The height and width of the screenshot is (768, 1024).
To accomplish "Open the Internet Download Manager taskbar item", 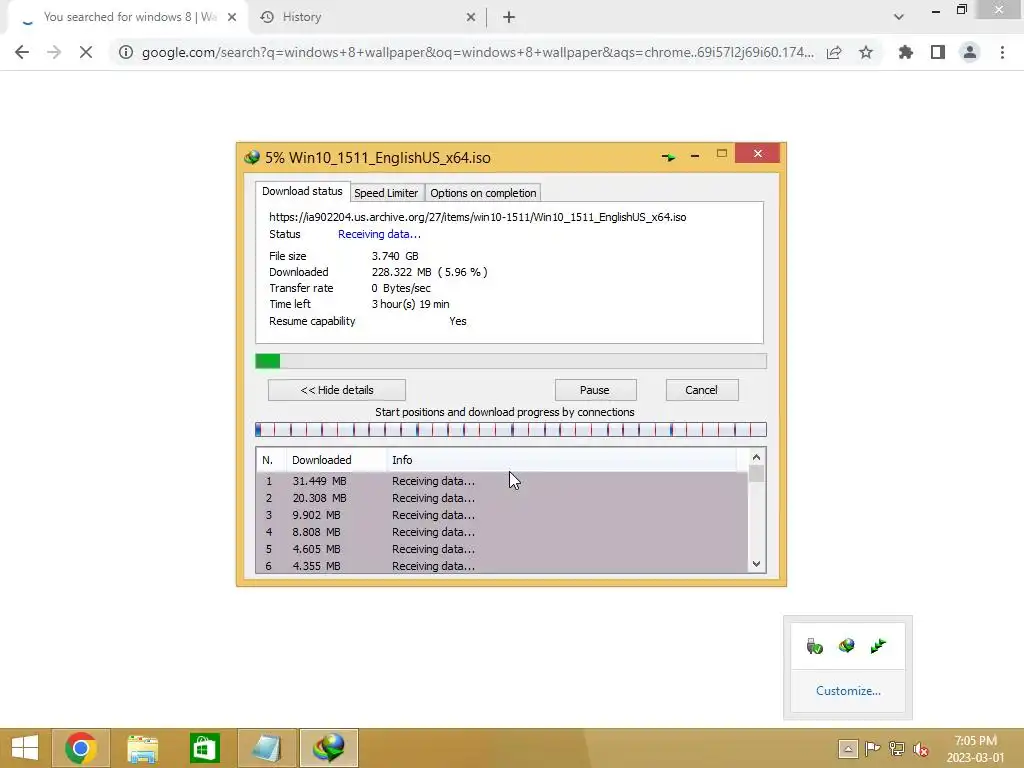I will [328, 748].
